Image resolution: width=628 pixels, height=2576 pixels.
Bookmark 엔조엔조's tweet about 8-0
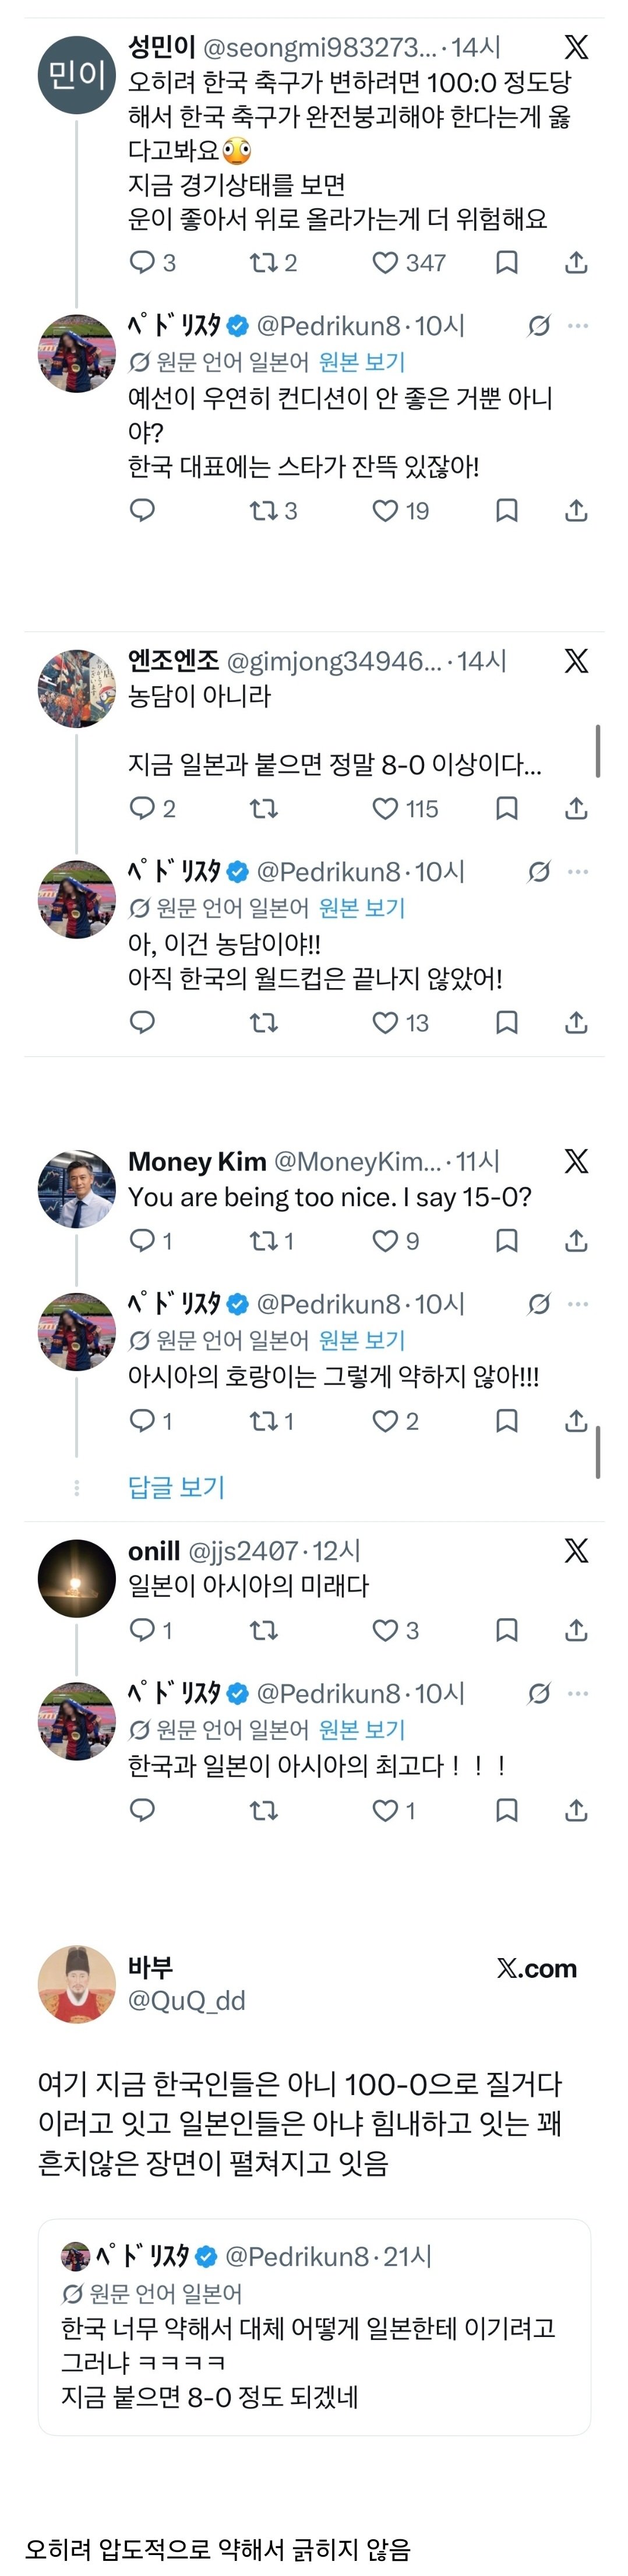click(x=507, y=808)
